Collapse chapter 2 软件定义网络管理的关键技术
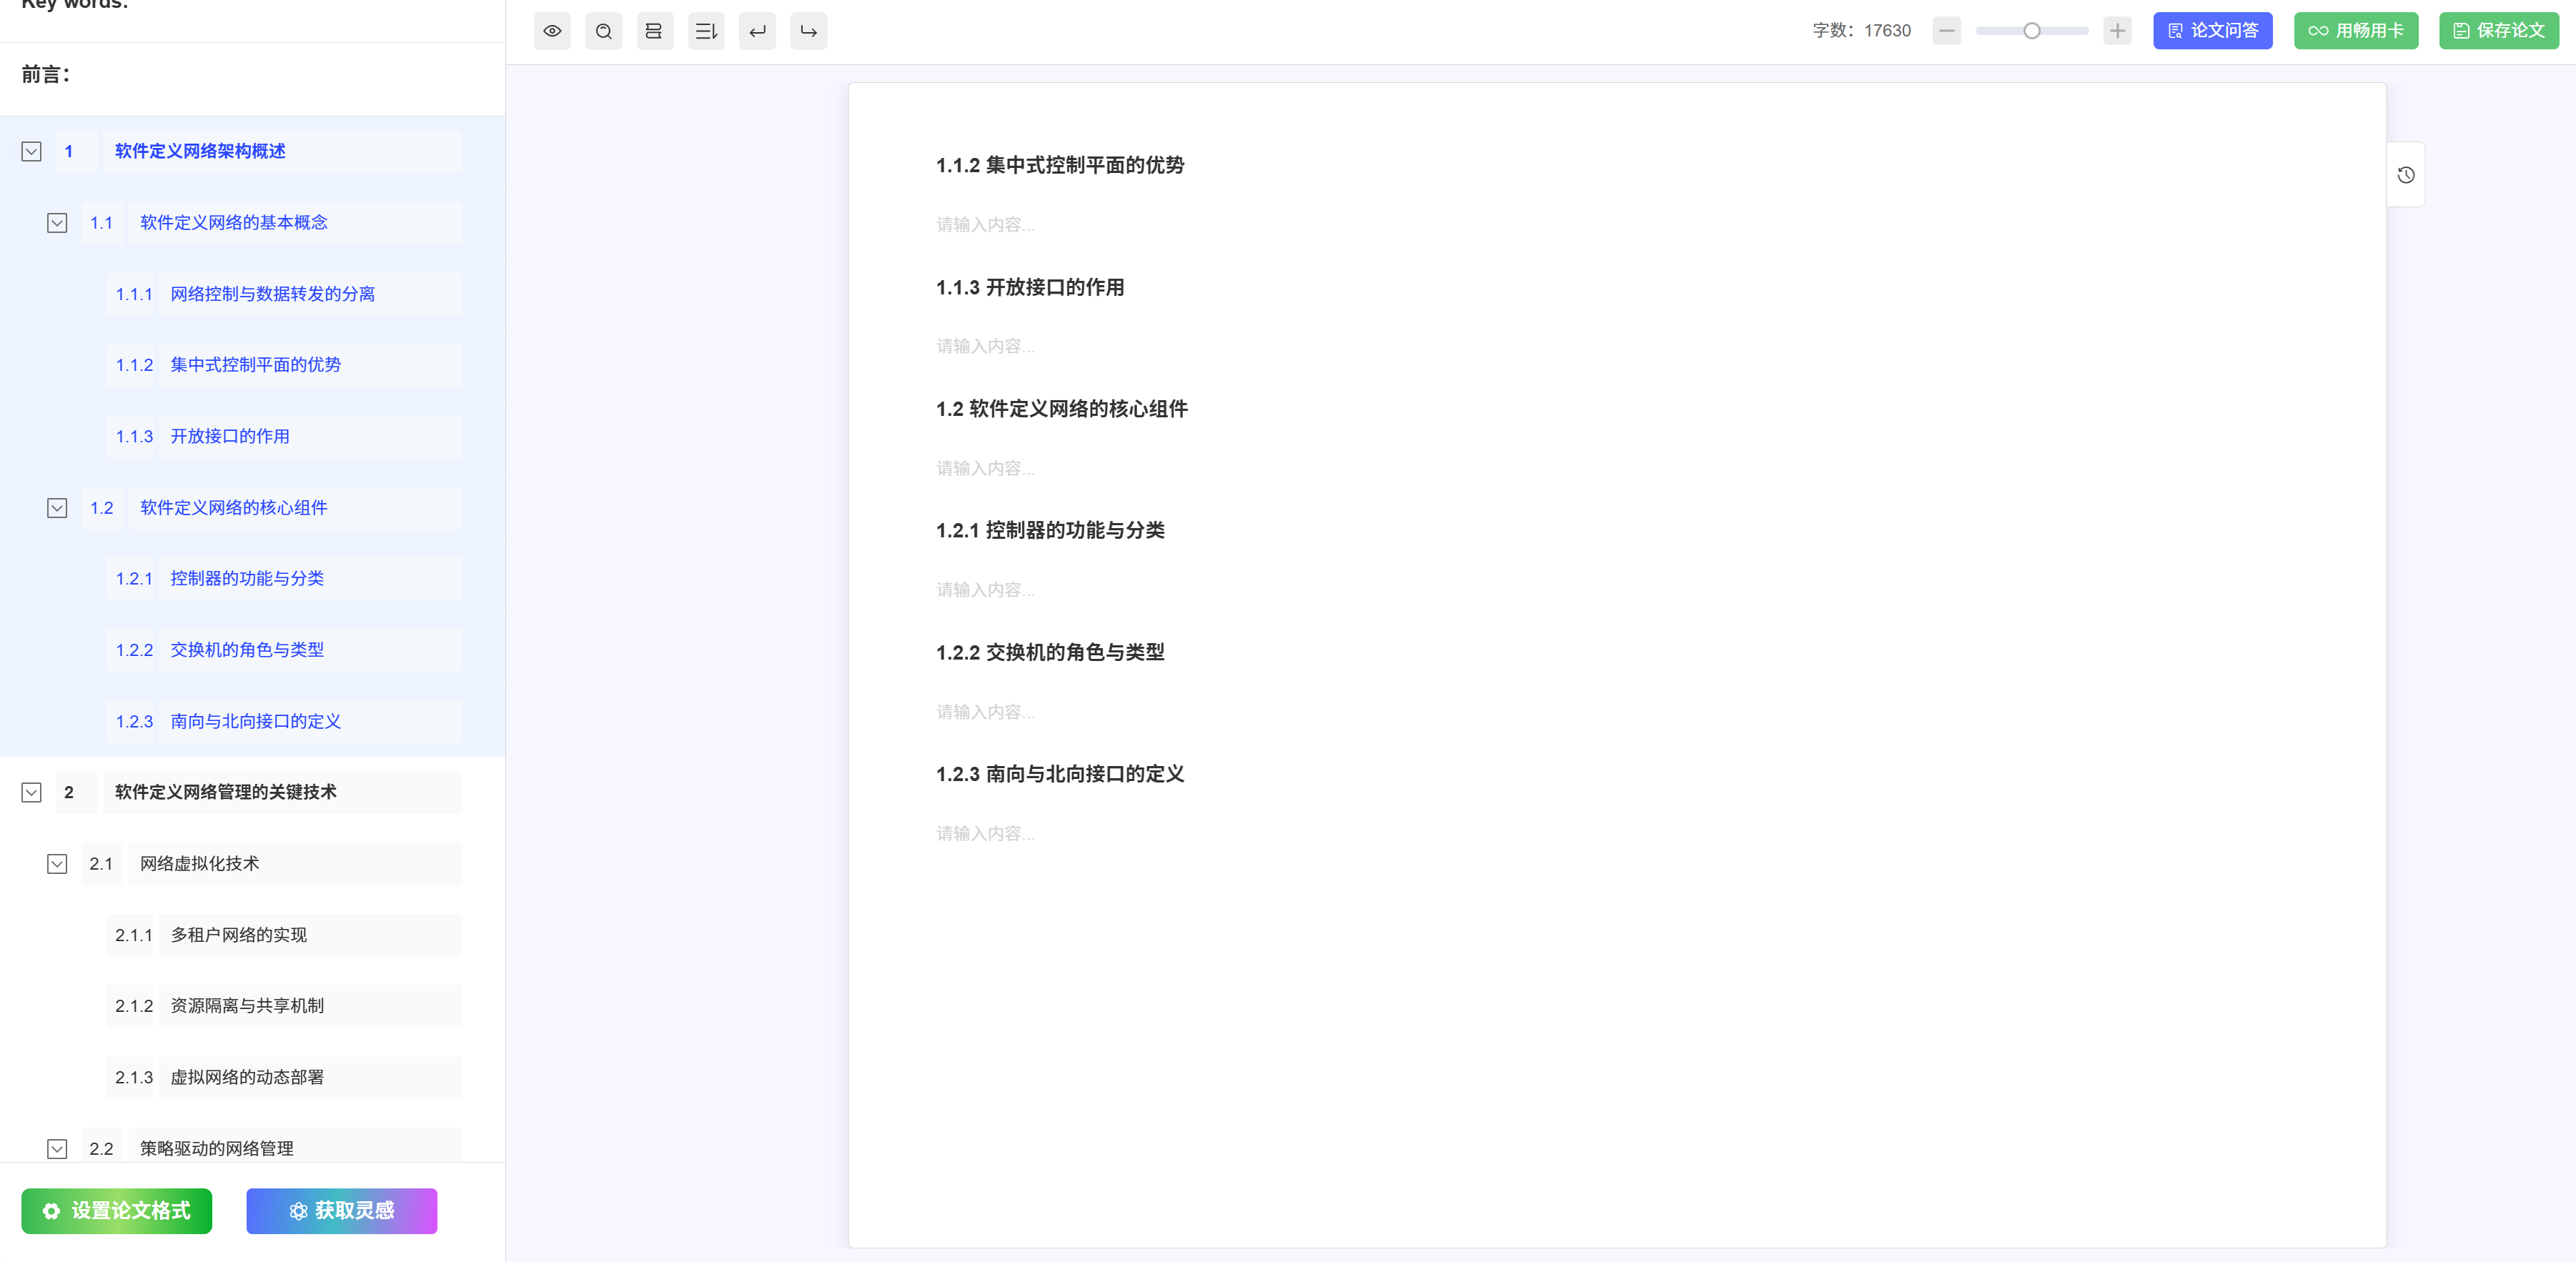Image resolution: width=2576 pixels, height=1262 pixels. (x=32, y=793)
